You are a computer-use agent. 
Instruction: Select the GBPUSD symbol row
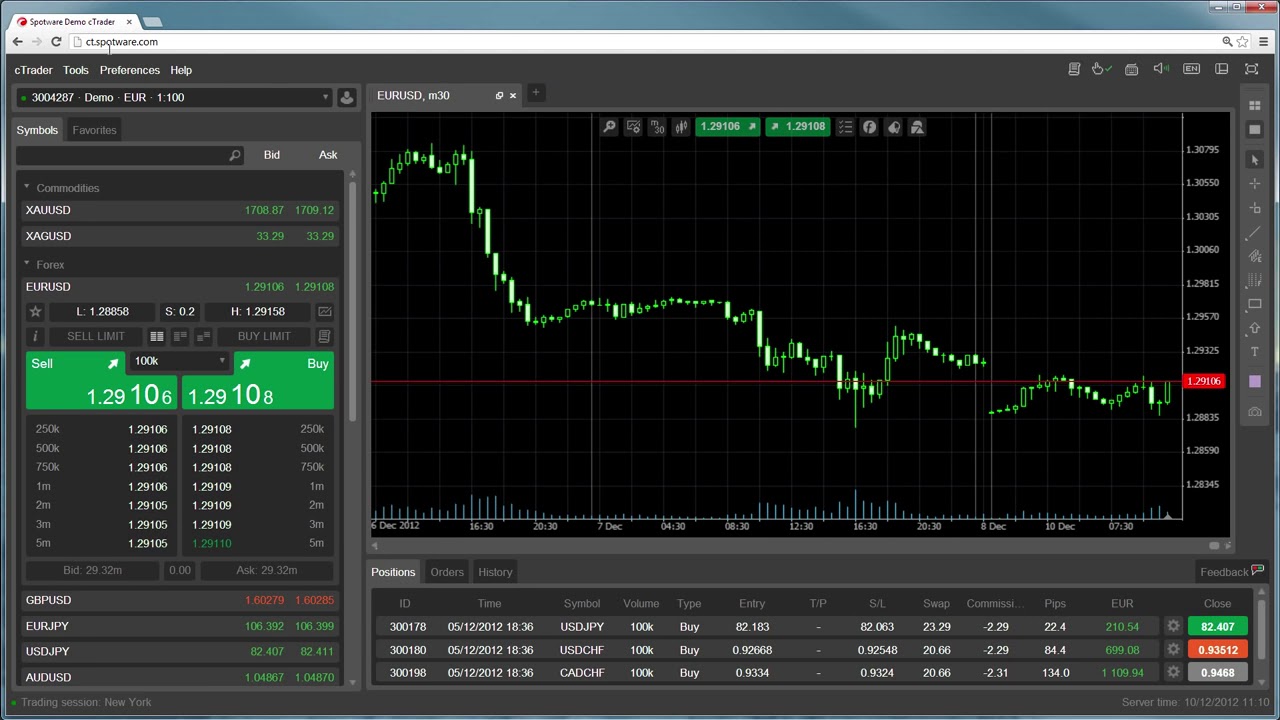click(x=180, y=600)
